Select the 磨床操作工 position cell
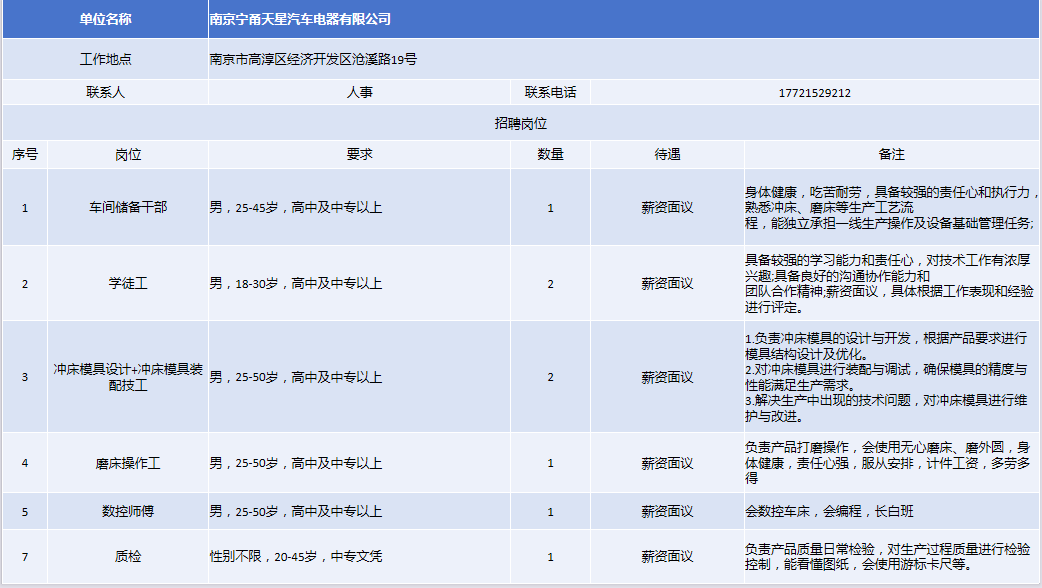The image size is (1042, 588). point(128,463)
